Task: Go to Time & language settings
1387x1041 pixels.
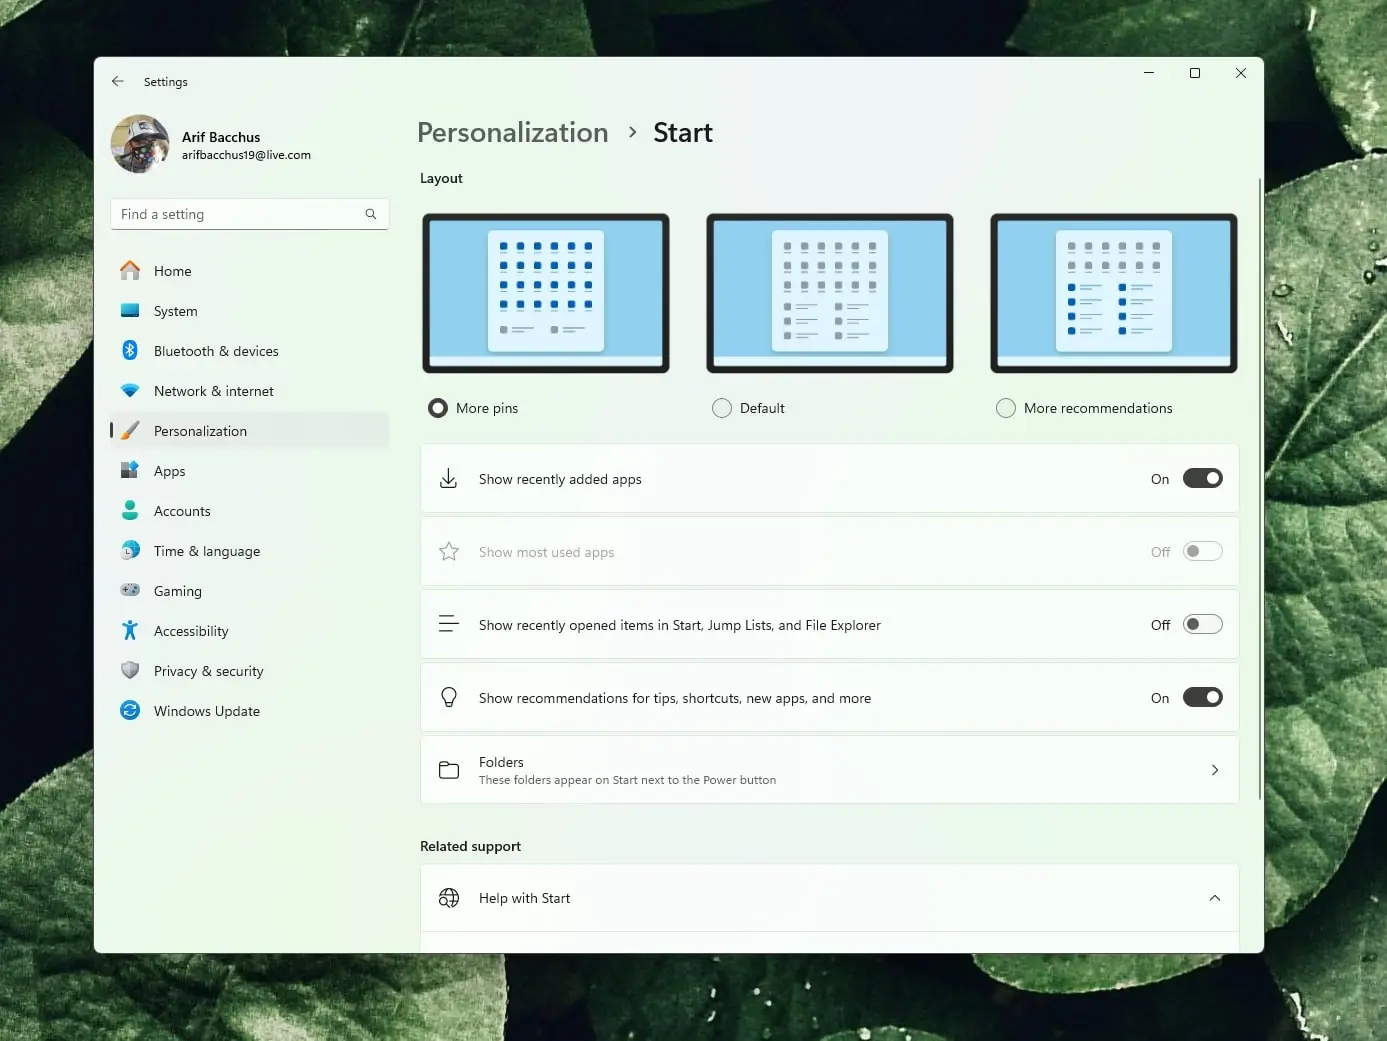Action: tap(207, 551)
